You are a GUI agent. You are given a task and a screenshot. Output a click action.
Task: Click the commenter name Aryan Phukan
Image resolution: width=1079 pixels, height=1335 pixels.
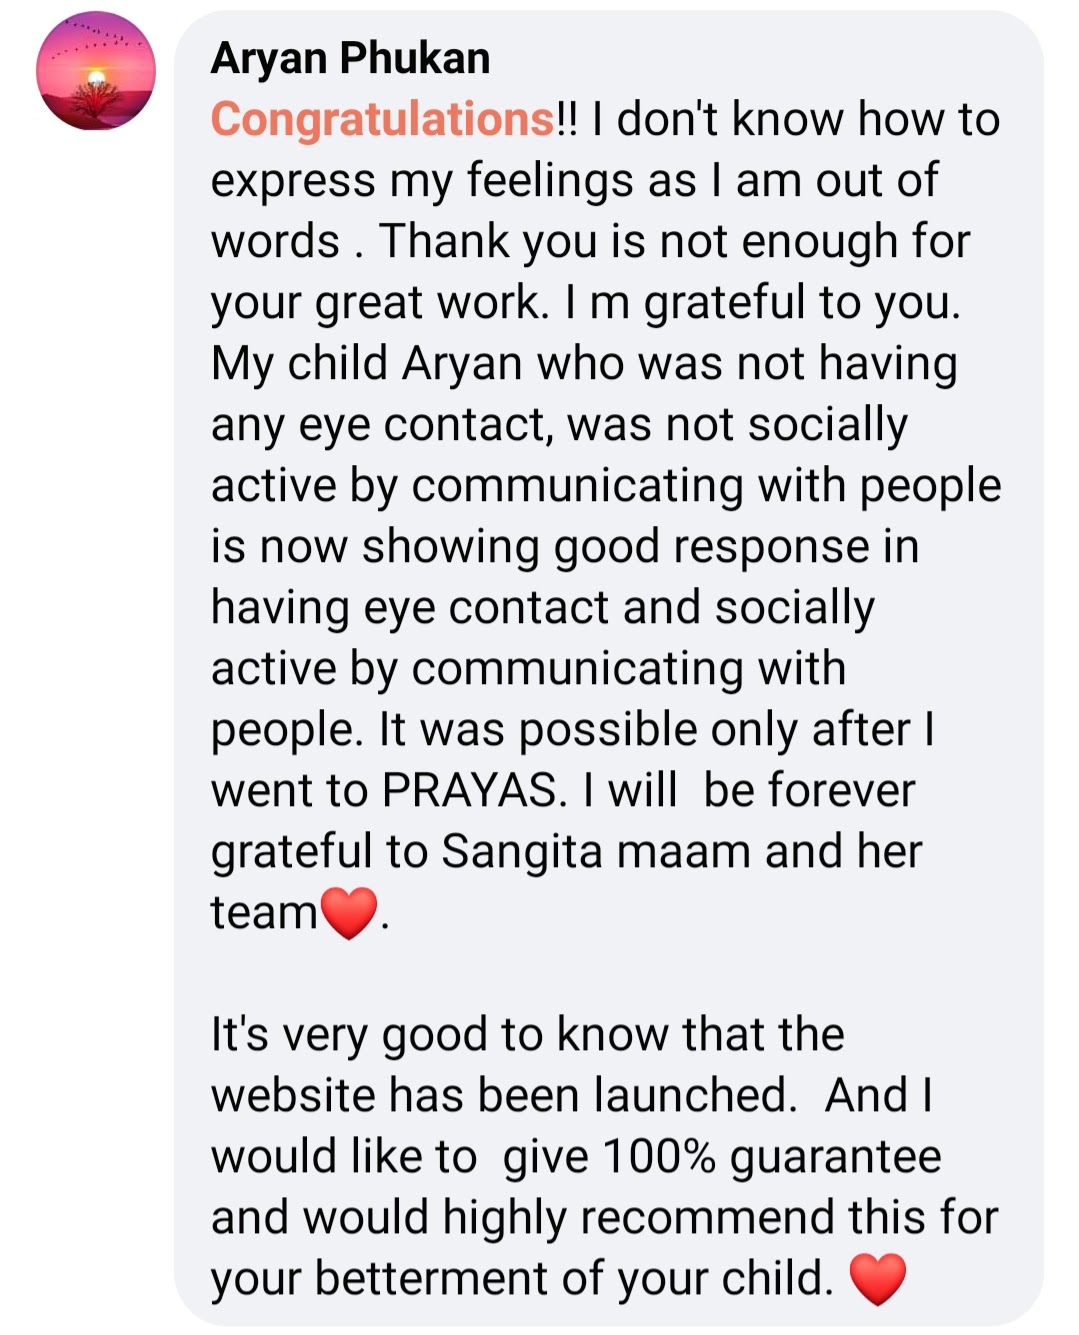coord(350,58)
